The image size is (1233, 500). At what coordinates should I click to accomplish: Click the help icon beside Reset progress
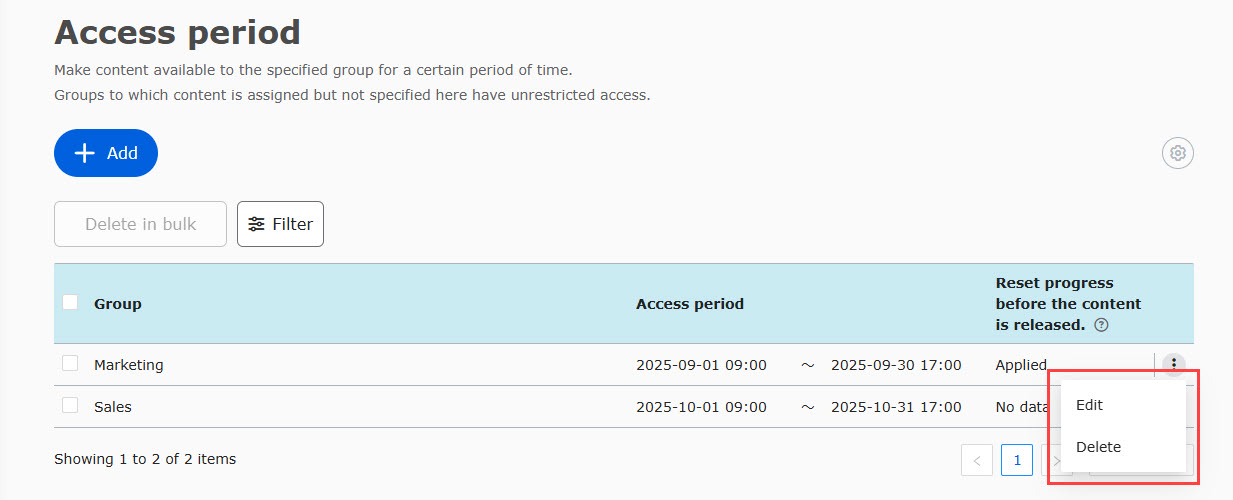point(1101,325)
